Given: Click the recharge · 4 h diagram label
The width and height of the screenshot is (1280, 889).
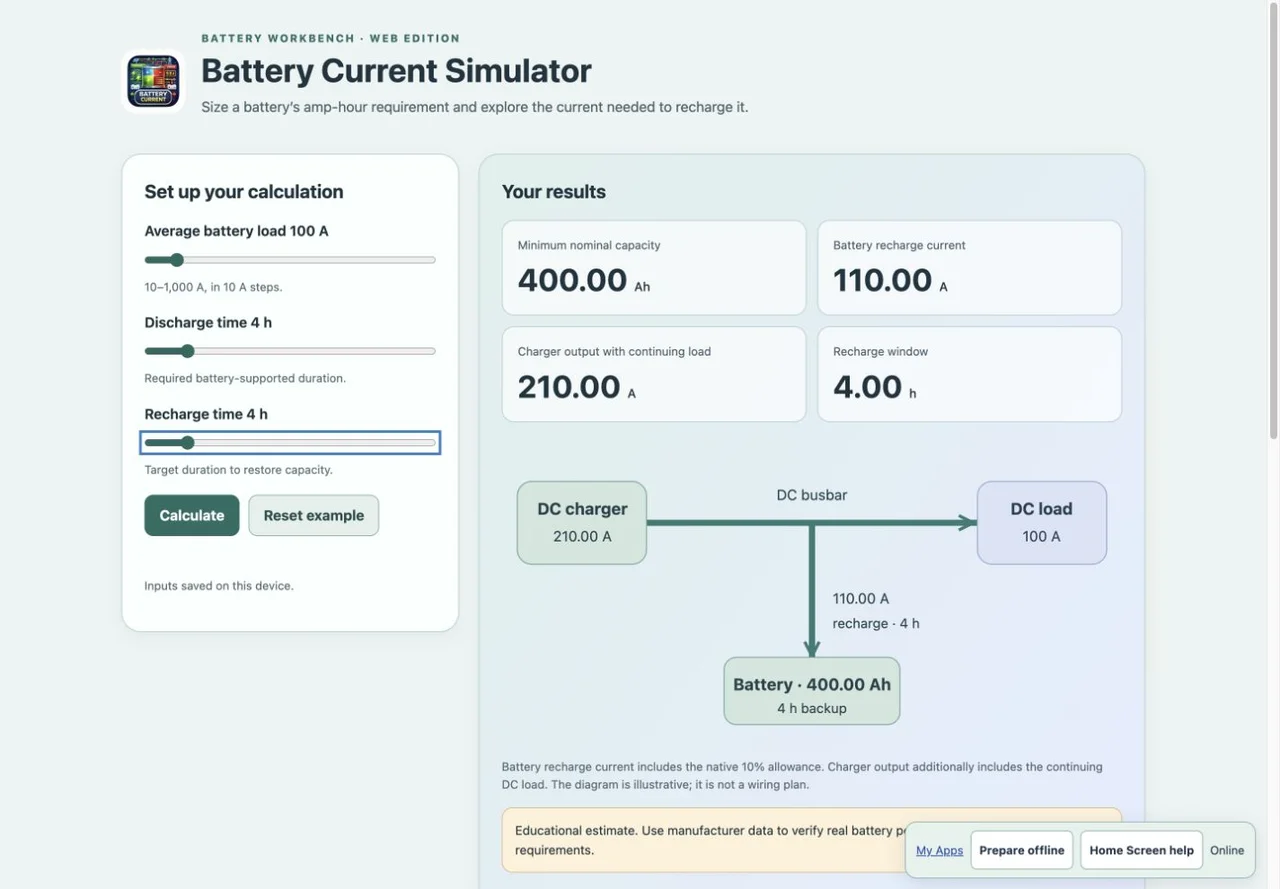Looking at the screenshot, I should [876, 623].
